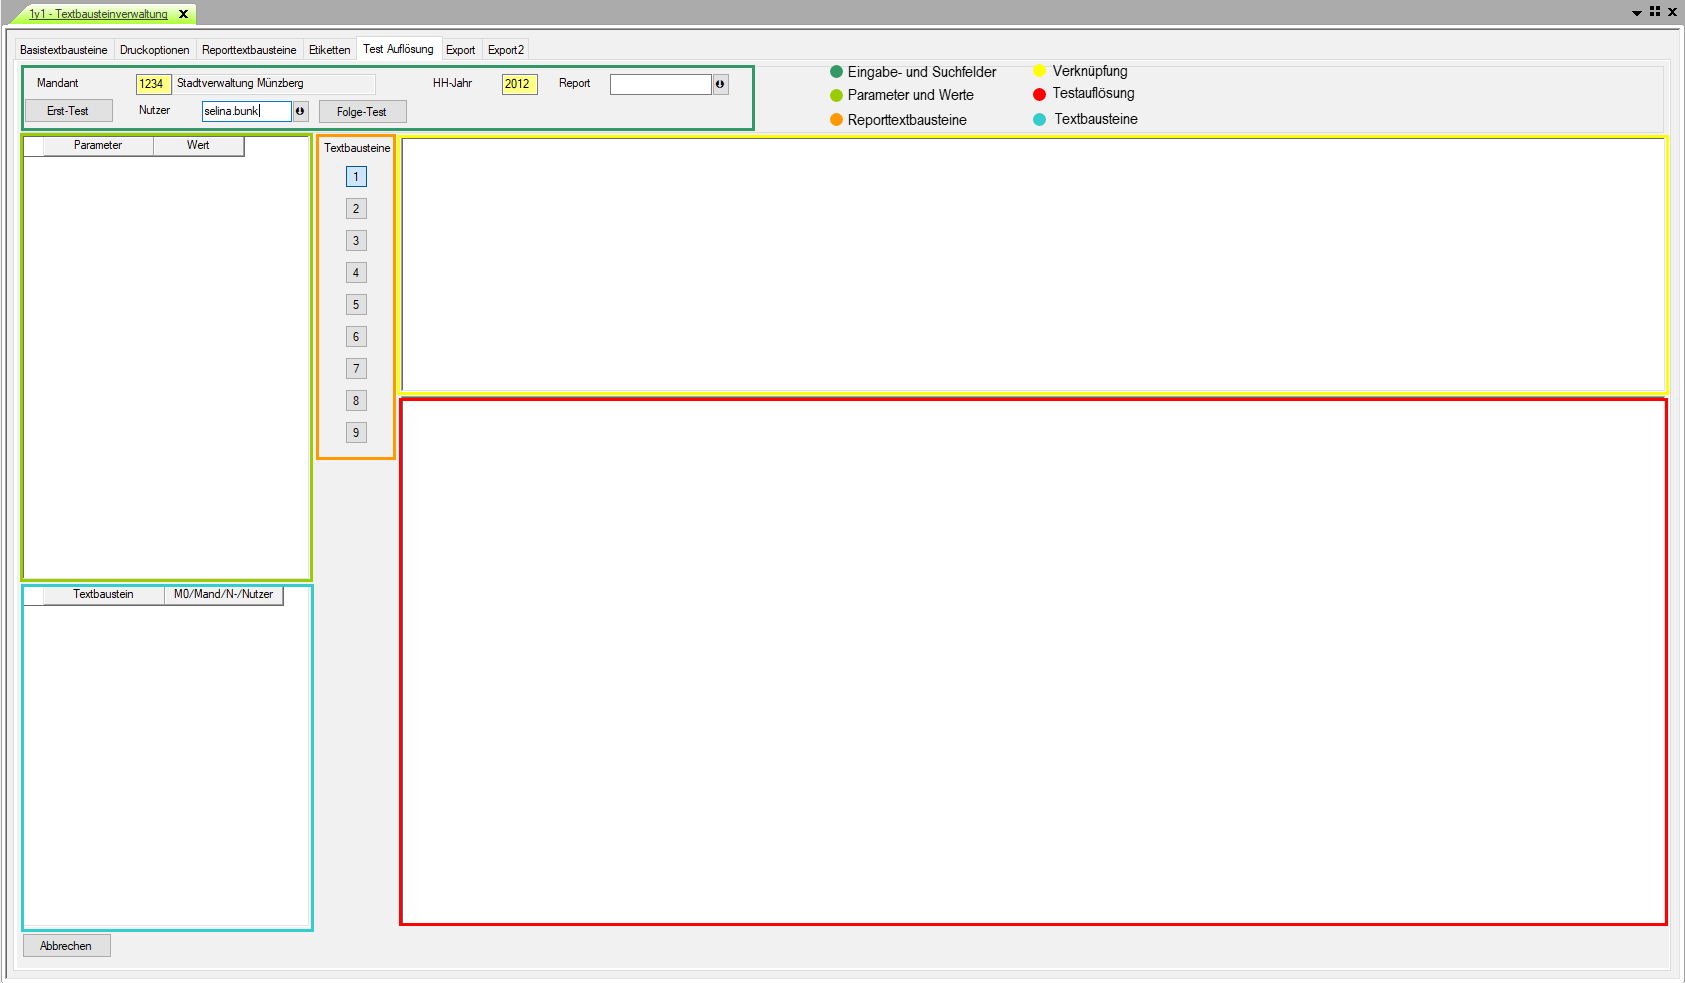Viewport: 1685px width, 983px height.
Task: Close the Textbausteinverwaltung document tab
Action: (183, 14)
